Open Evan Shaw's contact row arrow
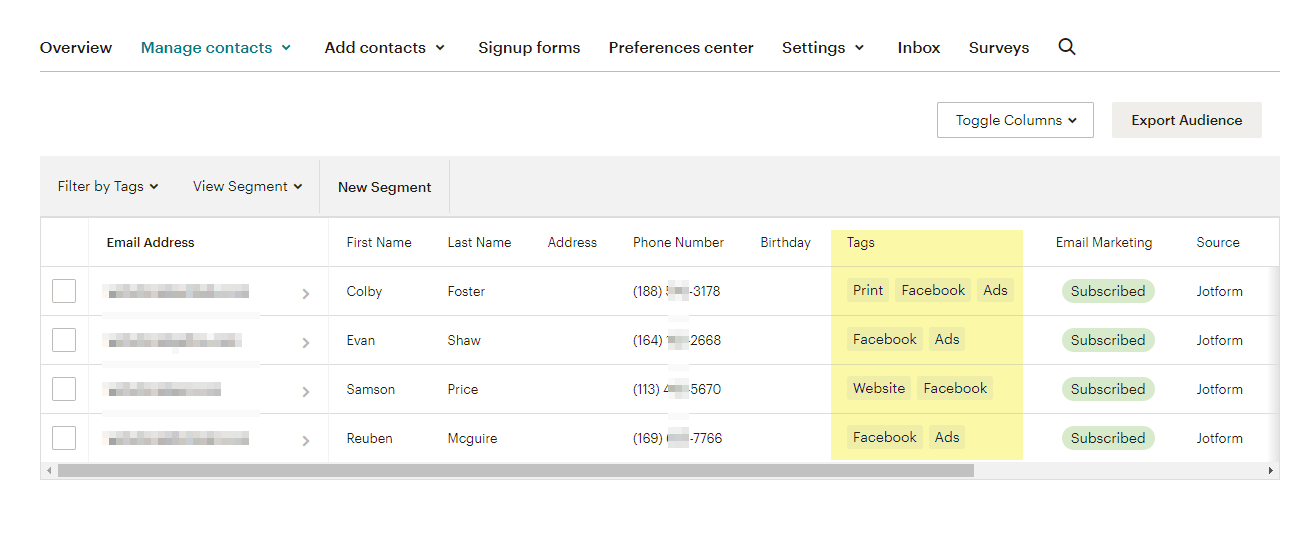 pos(305,342)
